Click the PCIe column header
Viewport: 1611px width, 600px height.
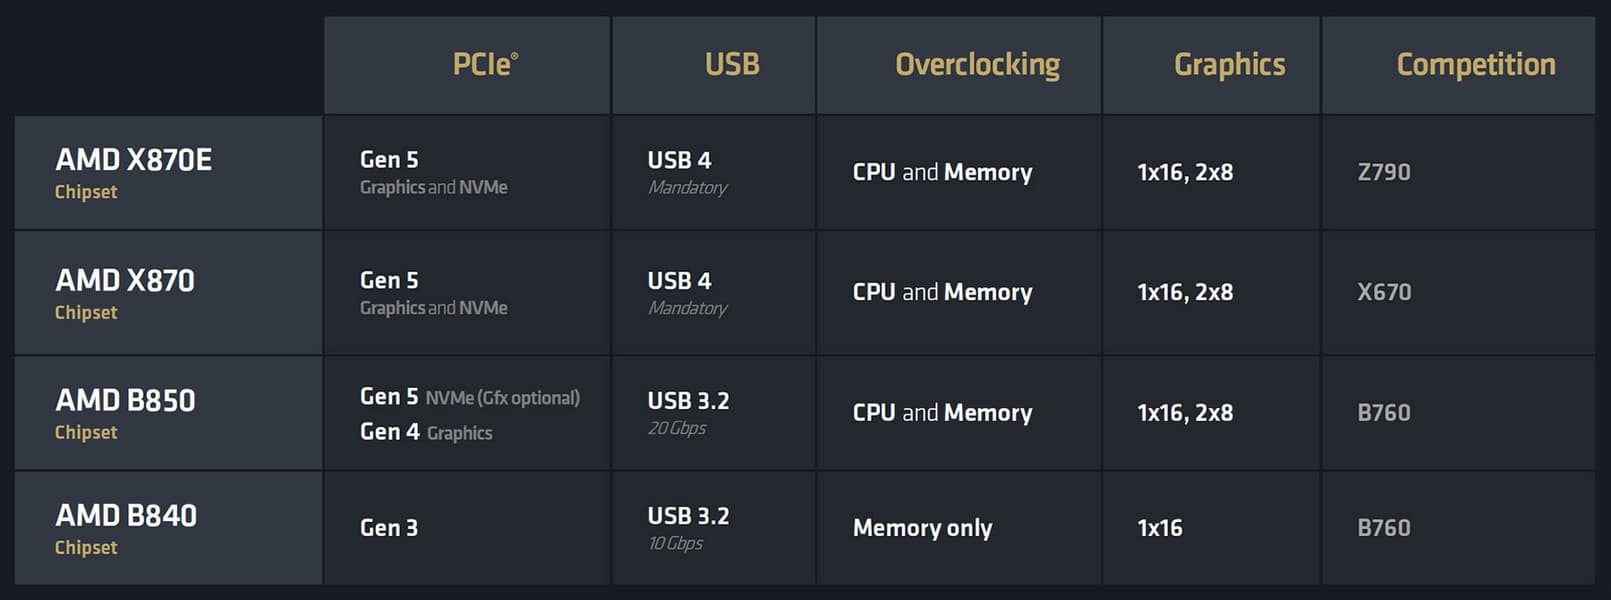[x=485, y=65]
